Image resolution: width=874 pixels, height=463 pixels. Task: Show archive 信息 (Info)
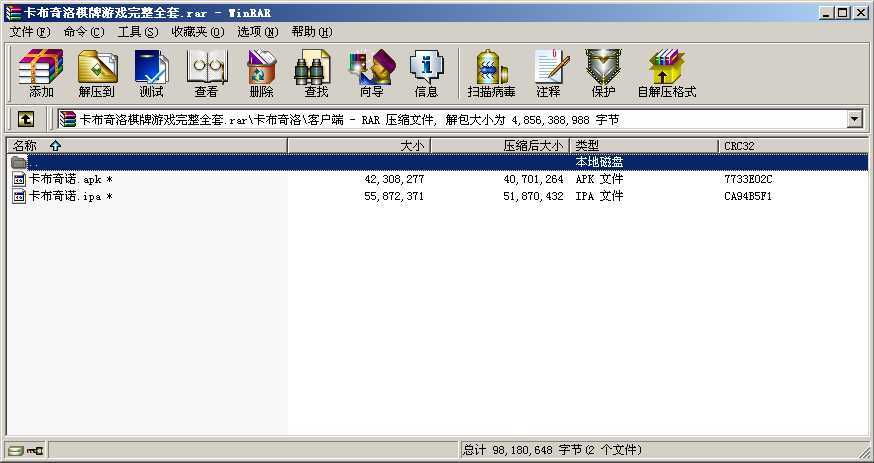pos(426,73)
